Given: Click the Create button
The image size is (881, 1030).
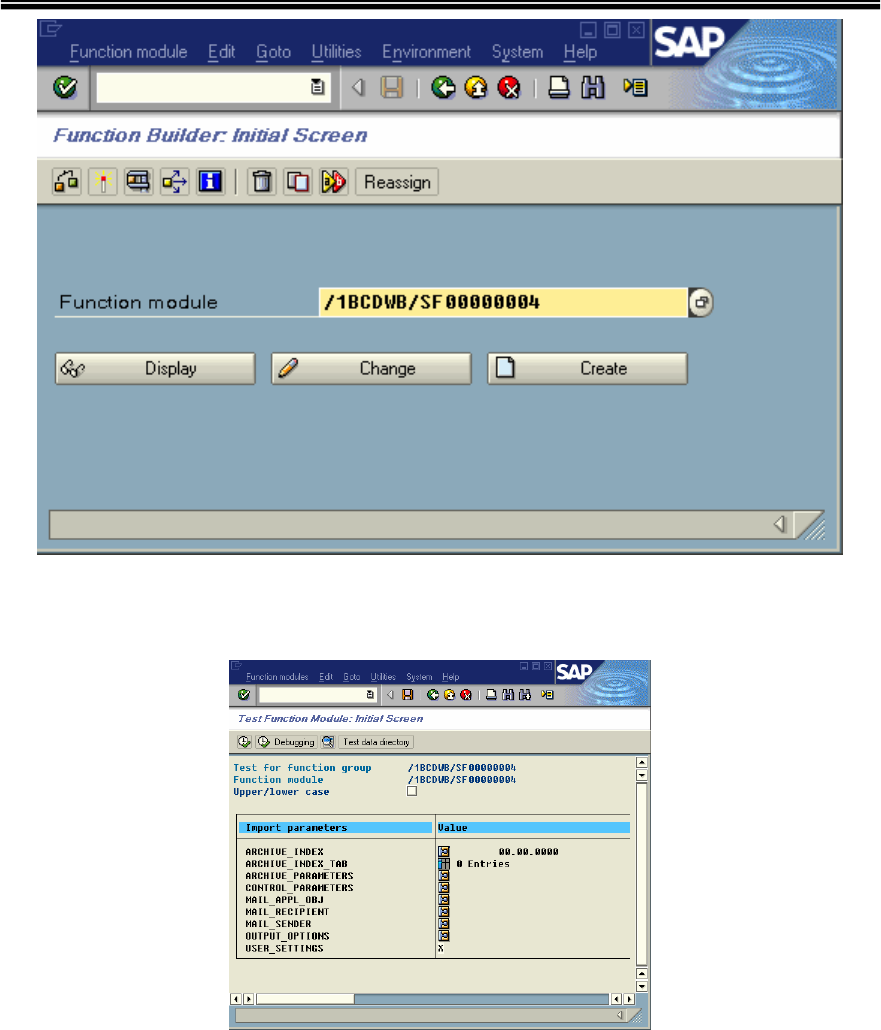Looking at the screenshot, I should coord(587,369).
